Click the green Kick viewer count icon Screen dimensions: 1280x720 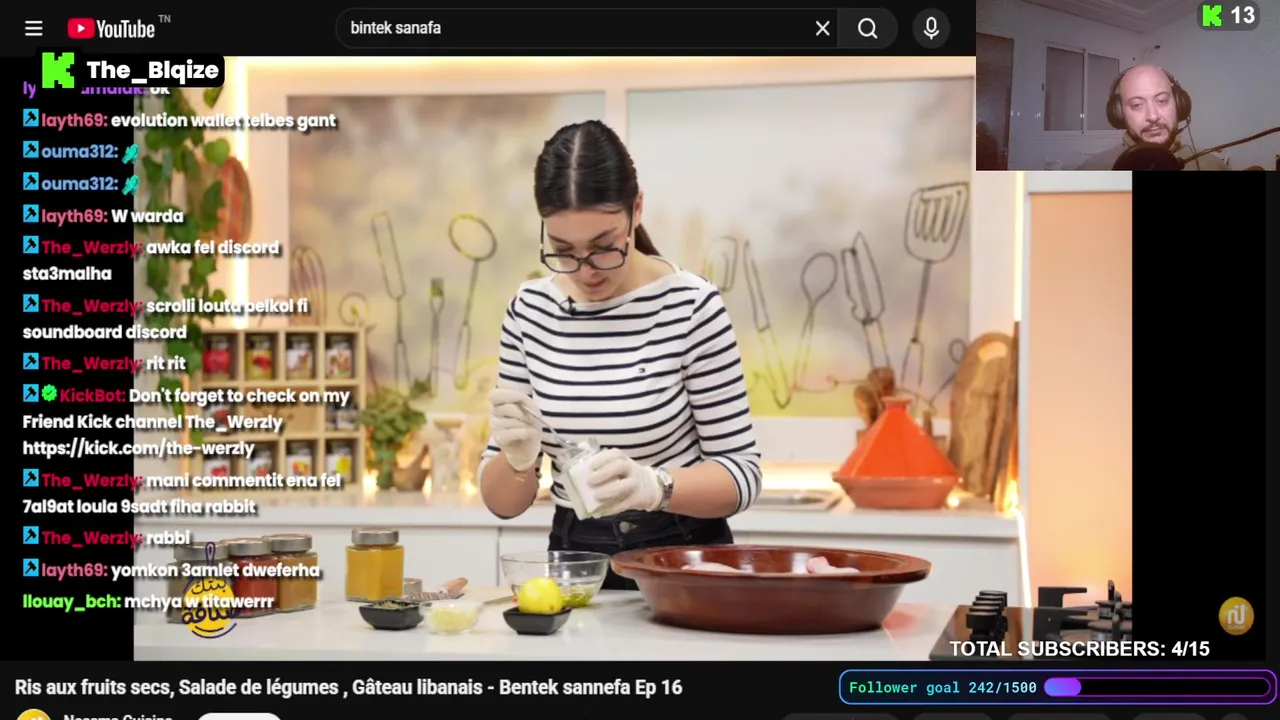tap(1211, 15)
